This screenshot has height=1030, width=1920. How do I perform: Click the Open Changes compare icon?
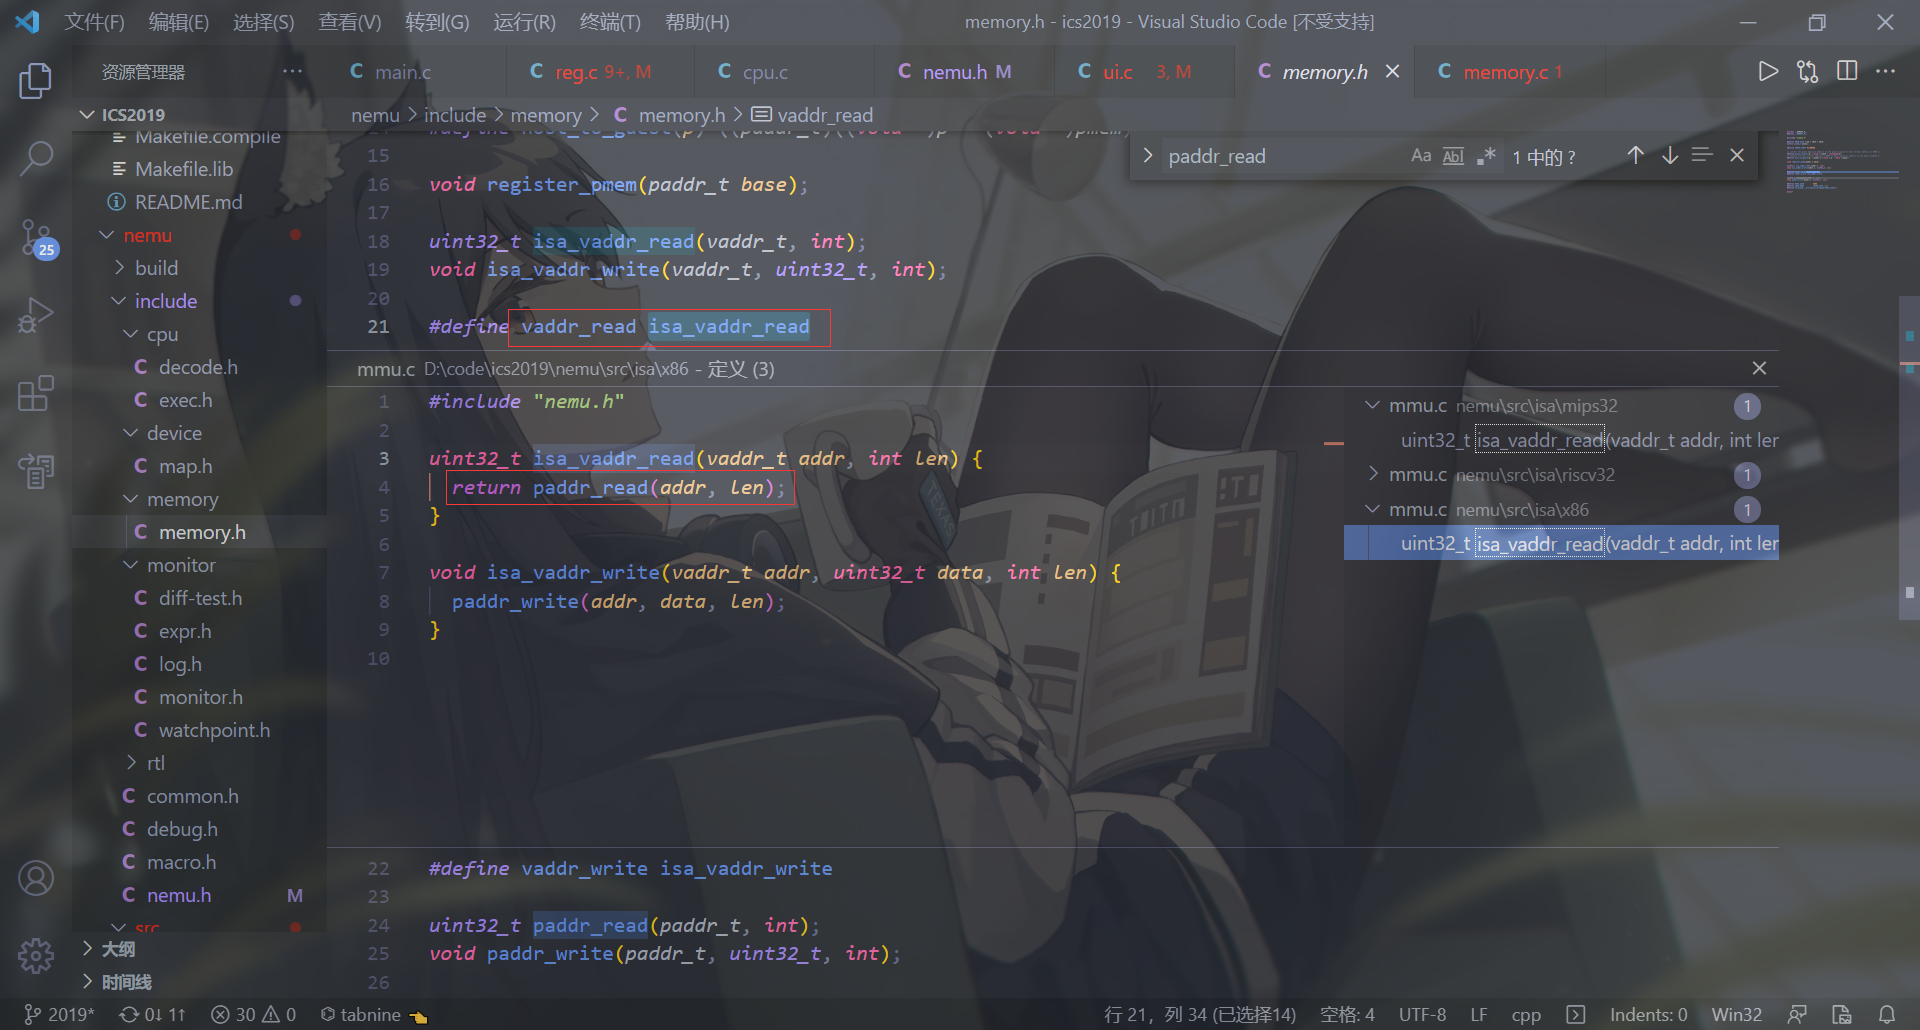pos(1808,72)
